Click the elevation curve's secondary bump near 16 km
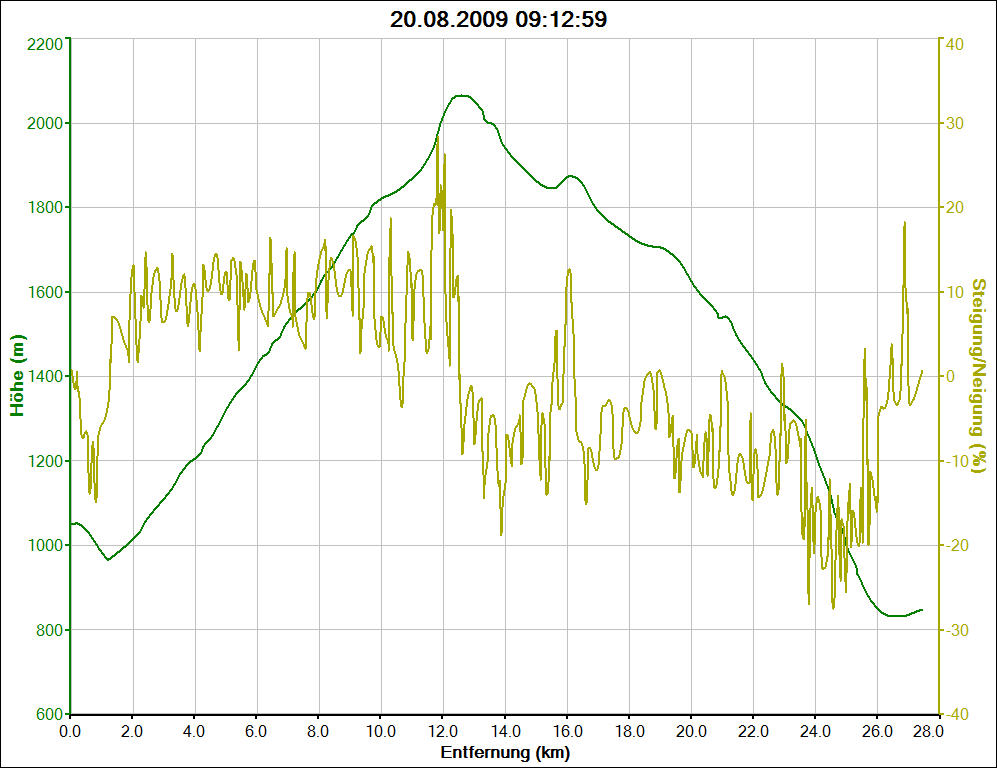This screenshot has width=997, height=768. tap(571, 176)
